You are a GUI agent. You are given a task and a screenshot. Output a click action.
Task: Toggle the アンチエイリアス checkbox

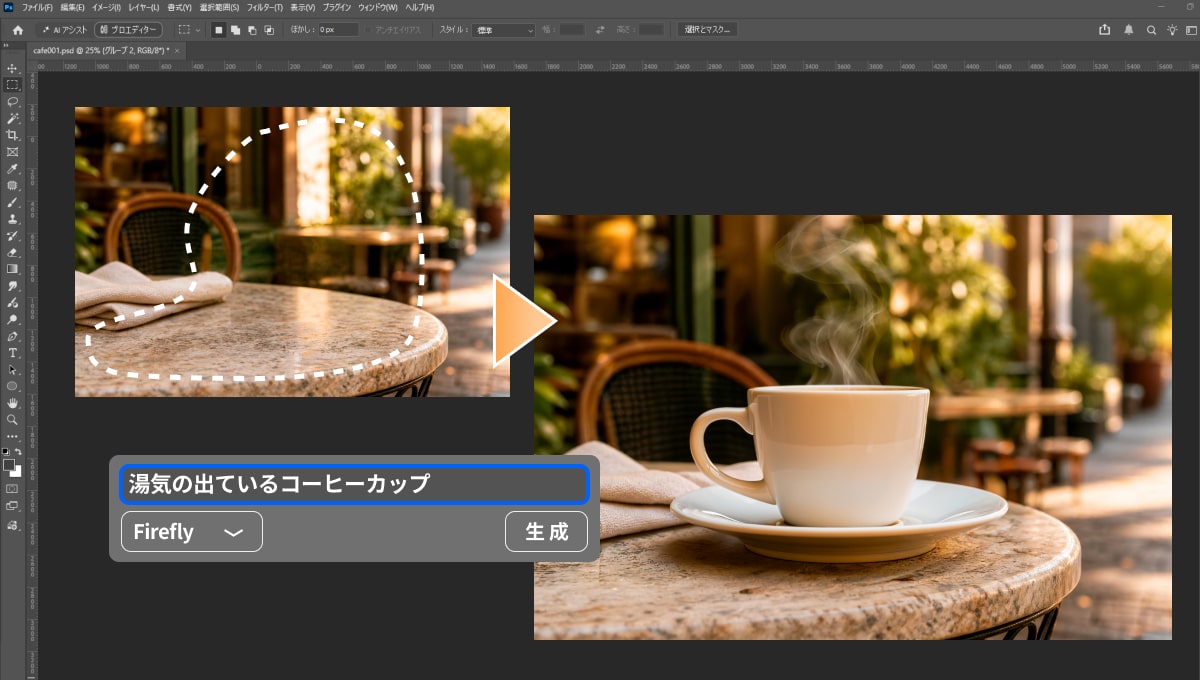pyautogui.click(x=368, y=30)
